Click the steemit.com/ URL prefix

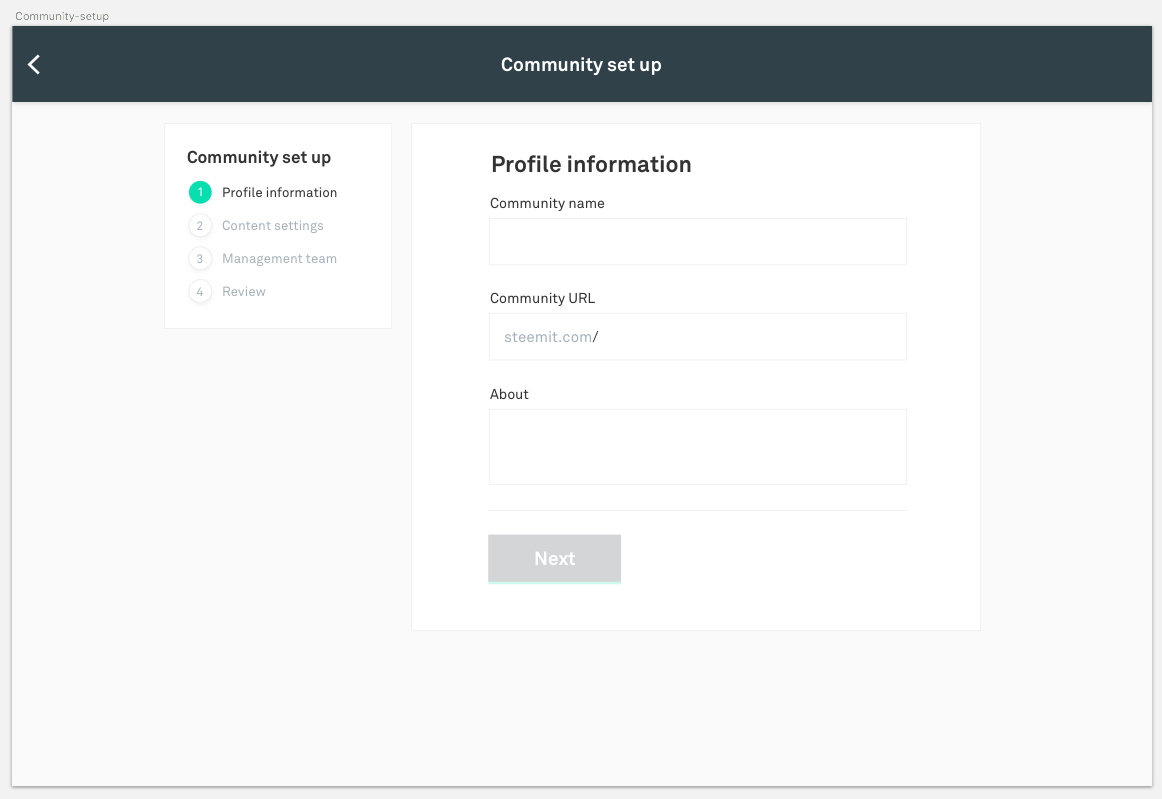(x=550, y=337)
